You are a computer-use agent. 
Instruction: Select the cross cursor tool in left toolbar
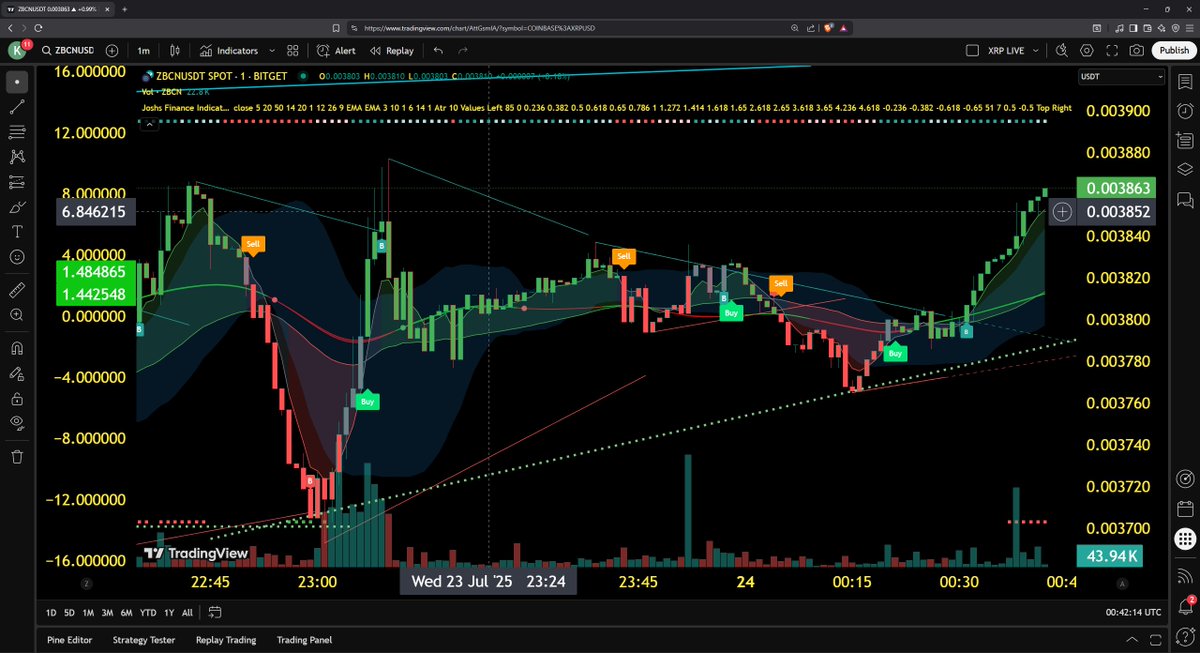click(x=17, y=80)
